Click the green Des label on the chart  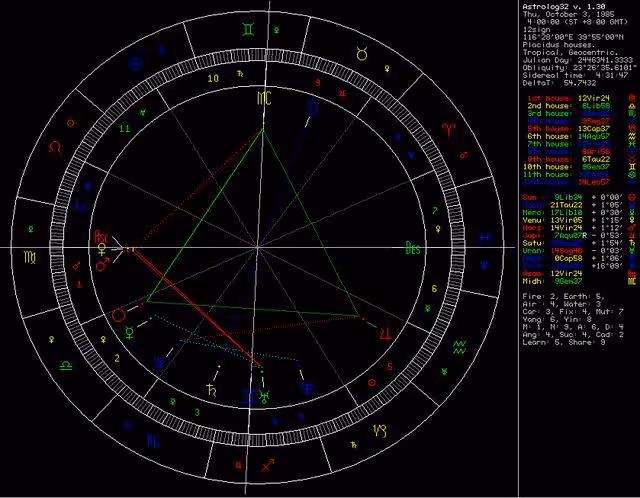[413, 248]
